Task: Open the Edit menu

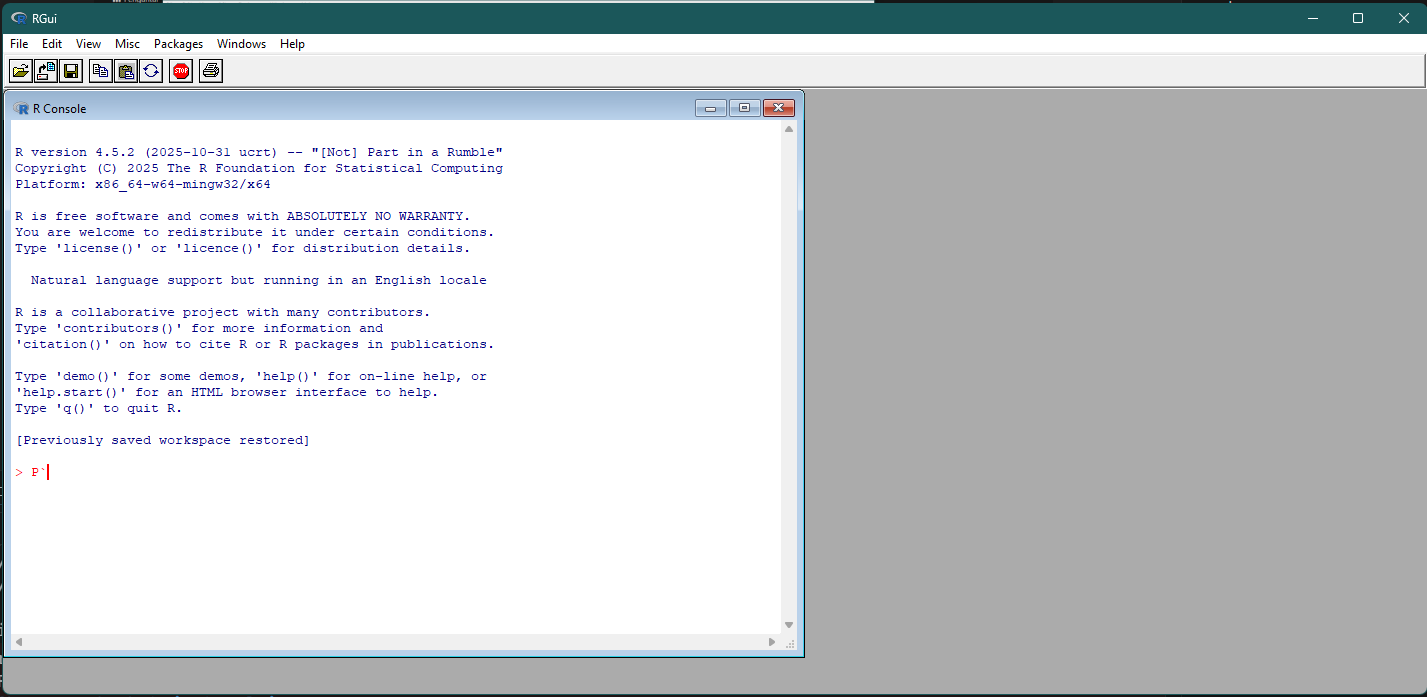Action: 51,43
